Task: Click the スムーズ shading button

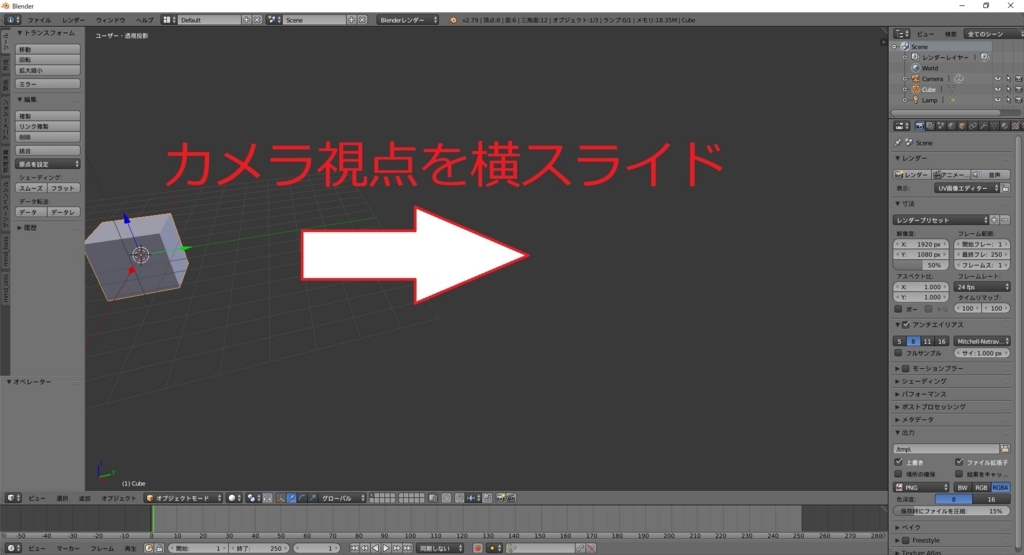Action: click(x=31, y=188)
